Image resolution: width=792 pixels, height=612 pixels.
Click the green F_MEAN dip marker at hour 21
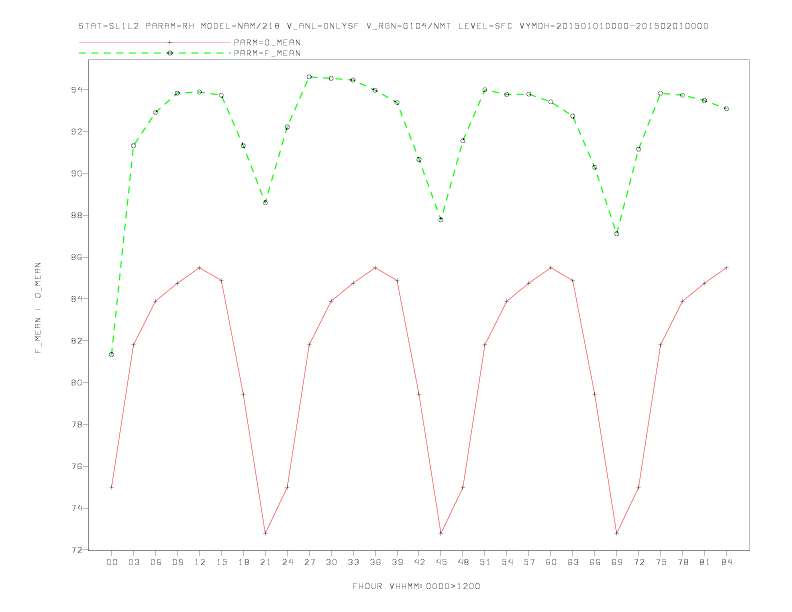click(x=265, y=202)
